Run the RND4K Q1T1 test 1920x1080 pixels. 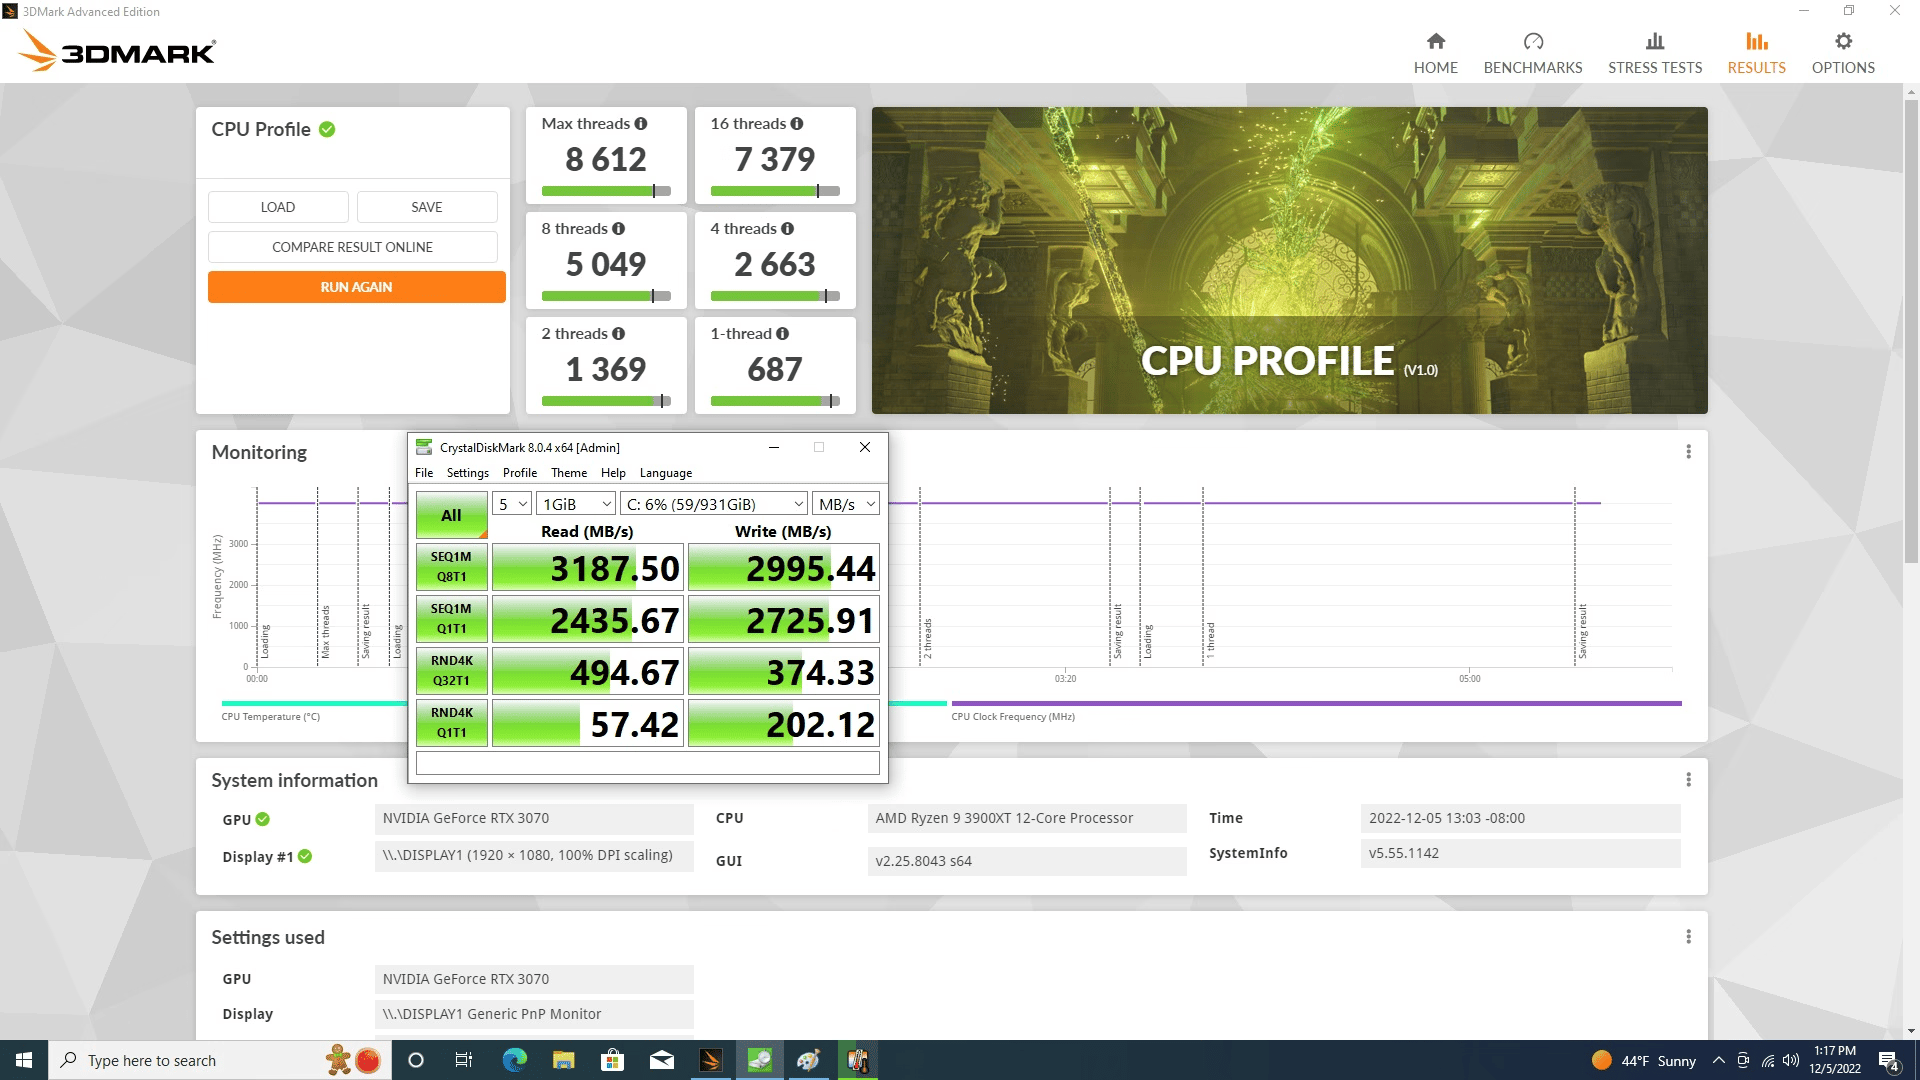451,723
